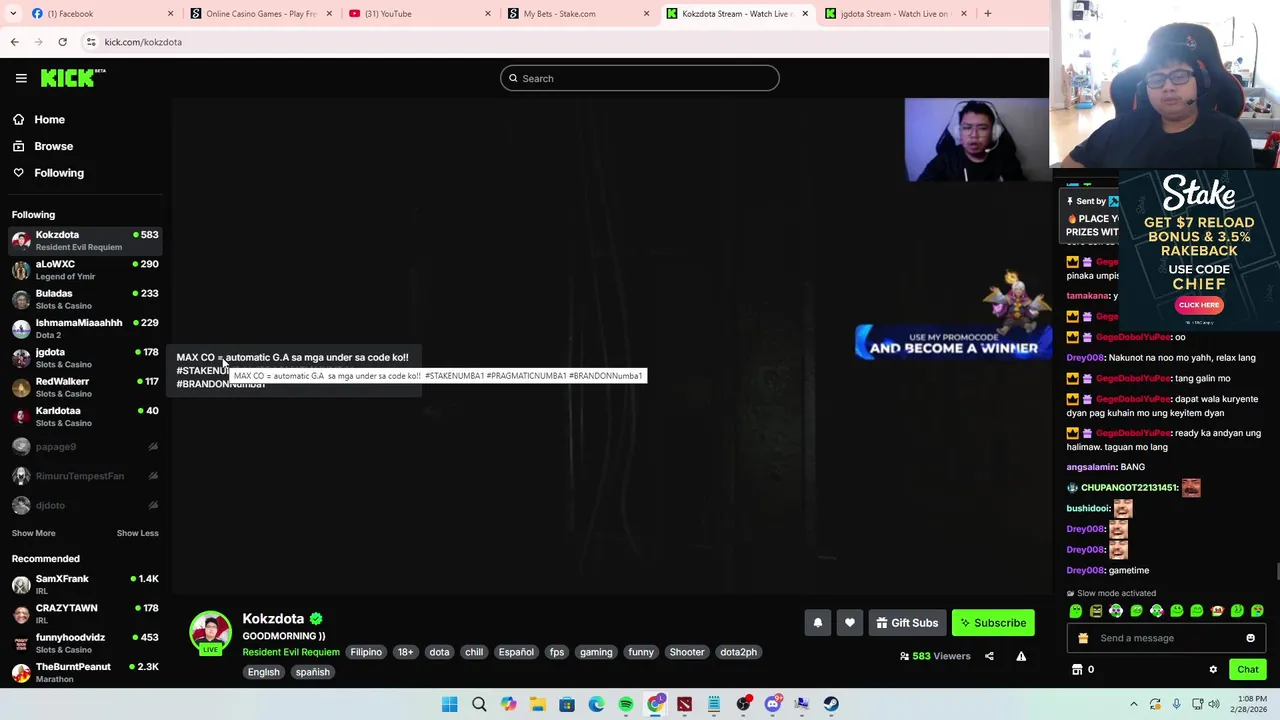The height and width of the screenshot is (720, 1280).
Task: Open Buladas channel in Following list
Action: click(x=85, y=299)
